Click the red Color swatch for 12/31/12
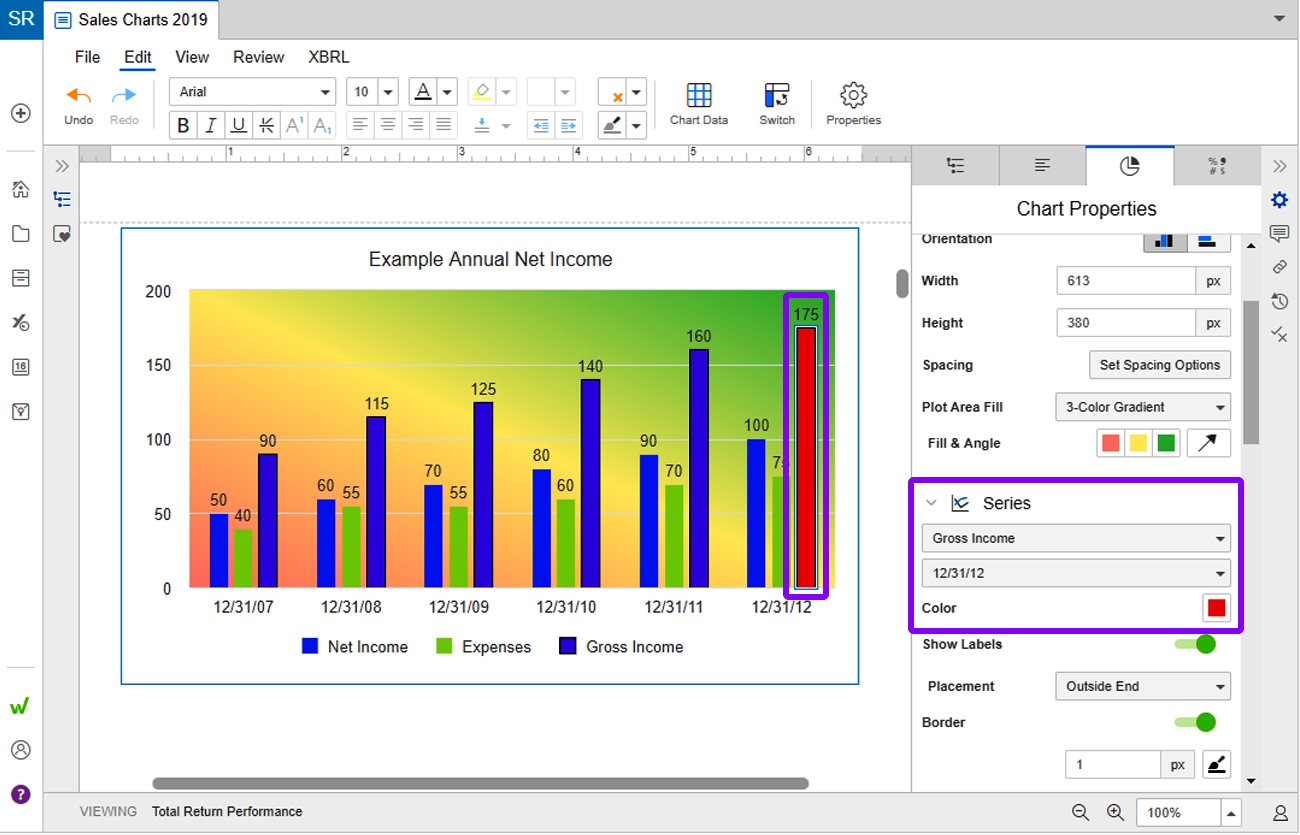This screenshot has height=835, width=1300. [1216, 607]
